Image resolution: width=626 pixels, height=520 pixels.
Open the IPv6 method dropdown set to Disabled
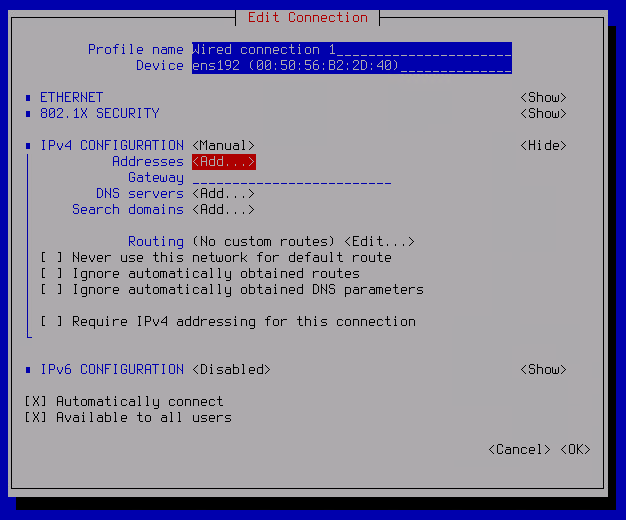[x=232, y=369]
